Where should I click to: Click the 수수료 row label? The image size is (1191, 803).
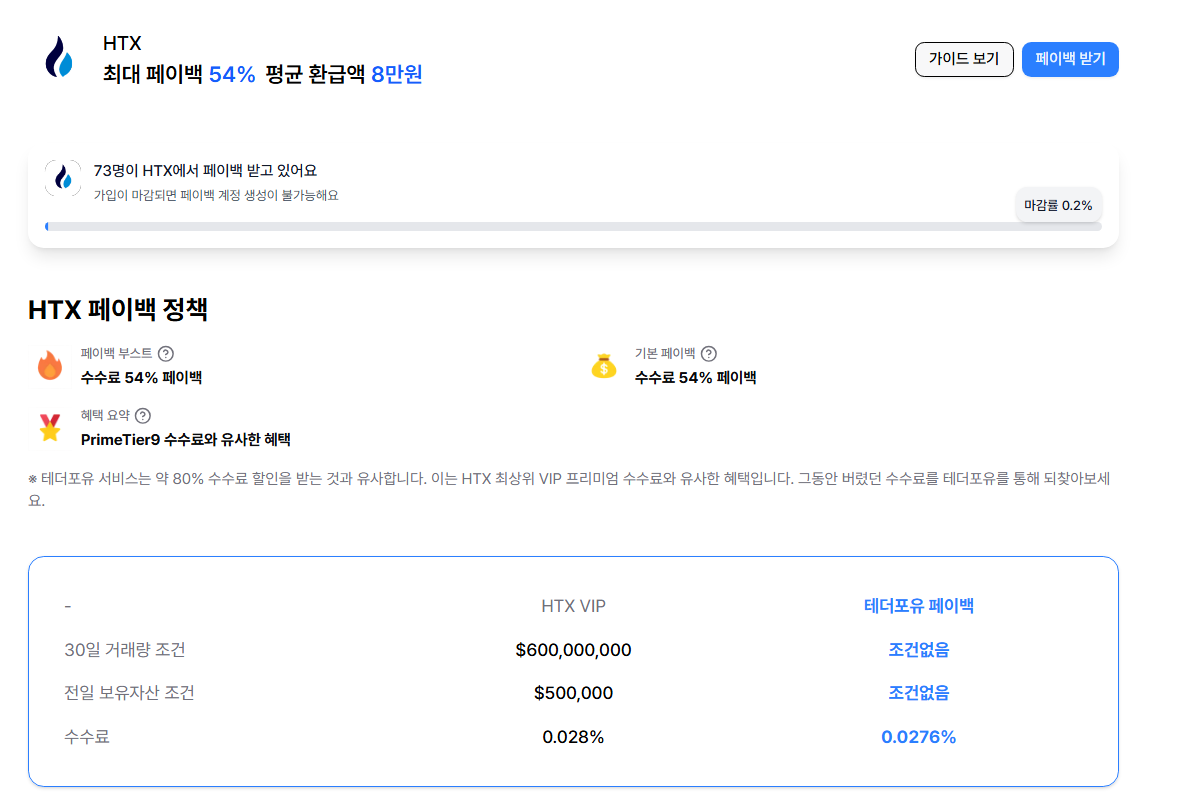tap(87, 737)
